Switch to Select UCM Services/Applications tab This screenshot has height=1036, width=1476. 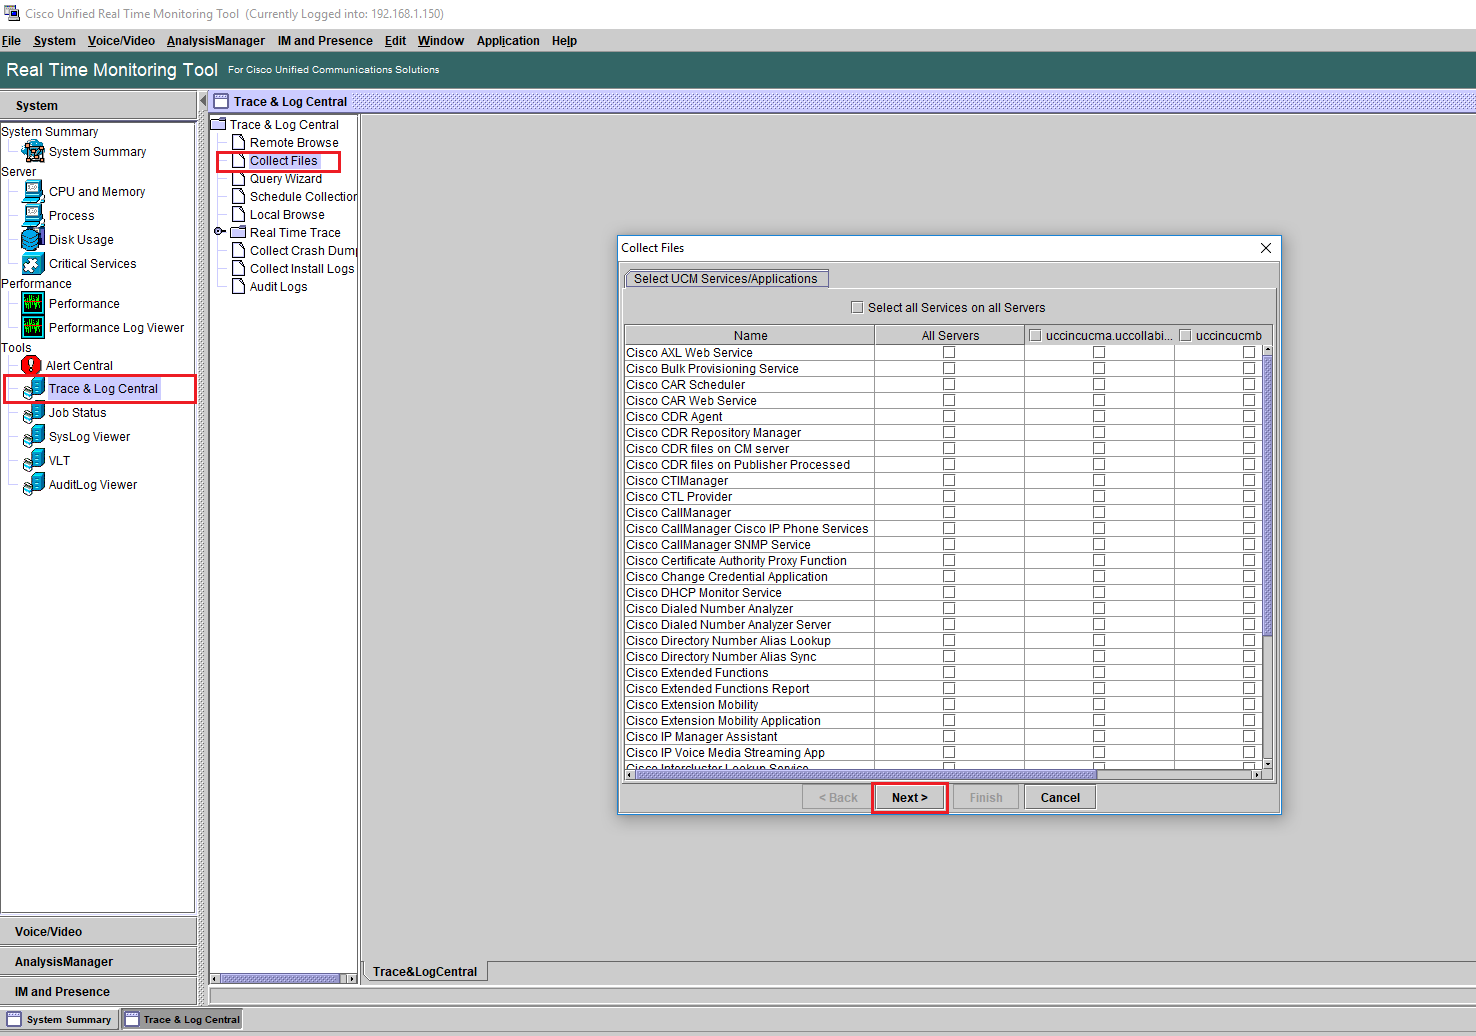(x=726, y=278)
